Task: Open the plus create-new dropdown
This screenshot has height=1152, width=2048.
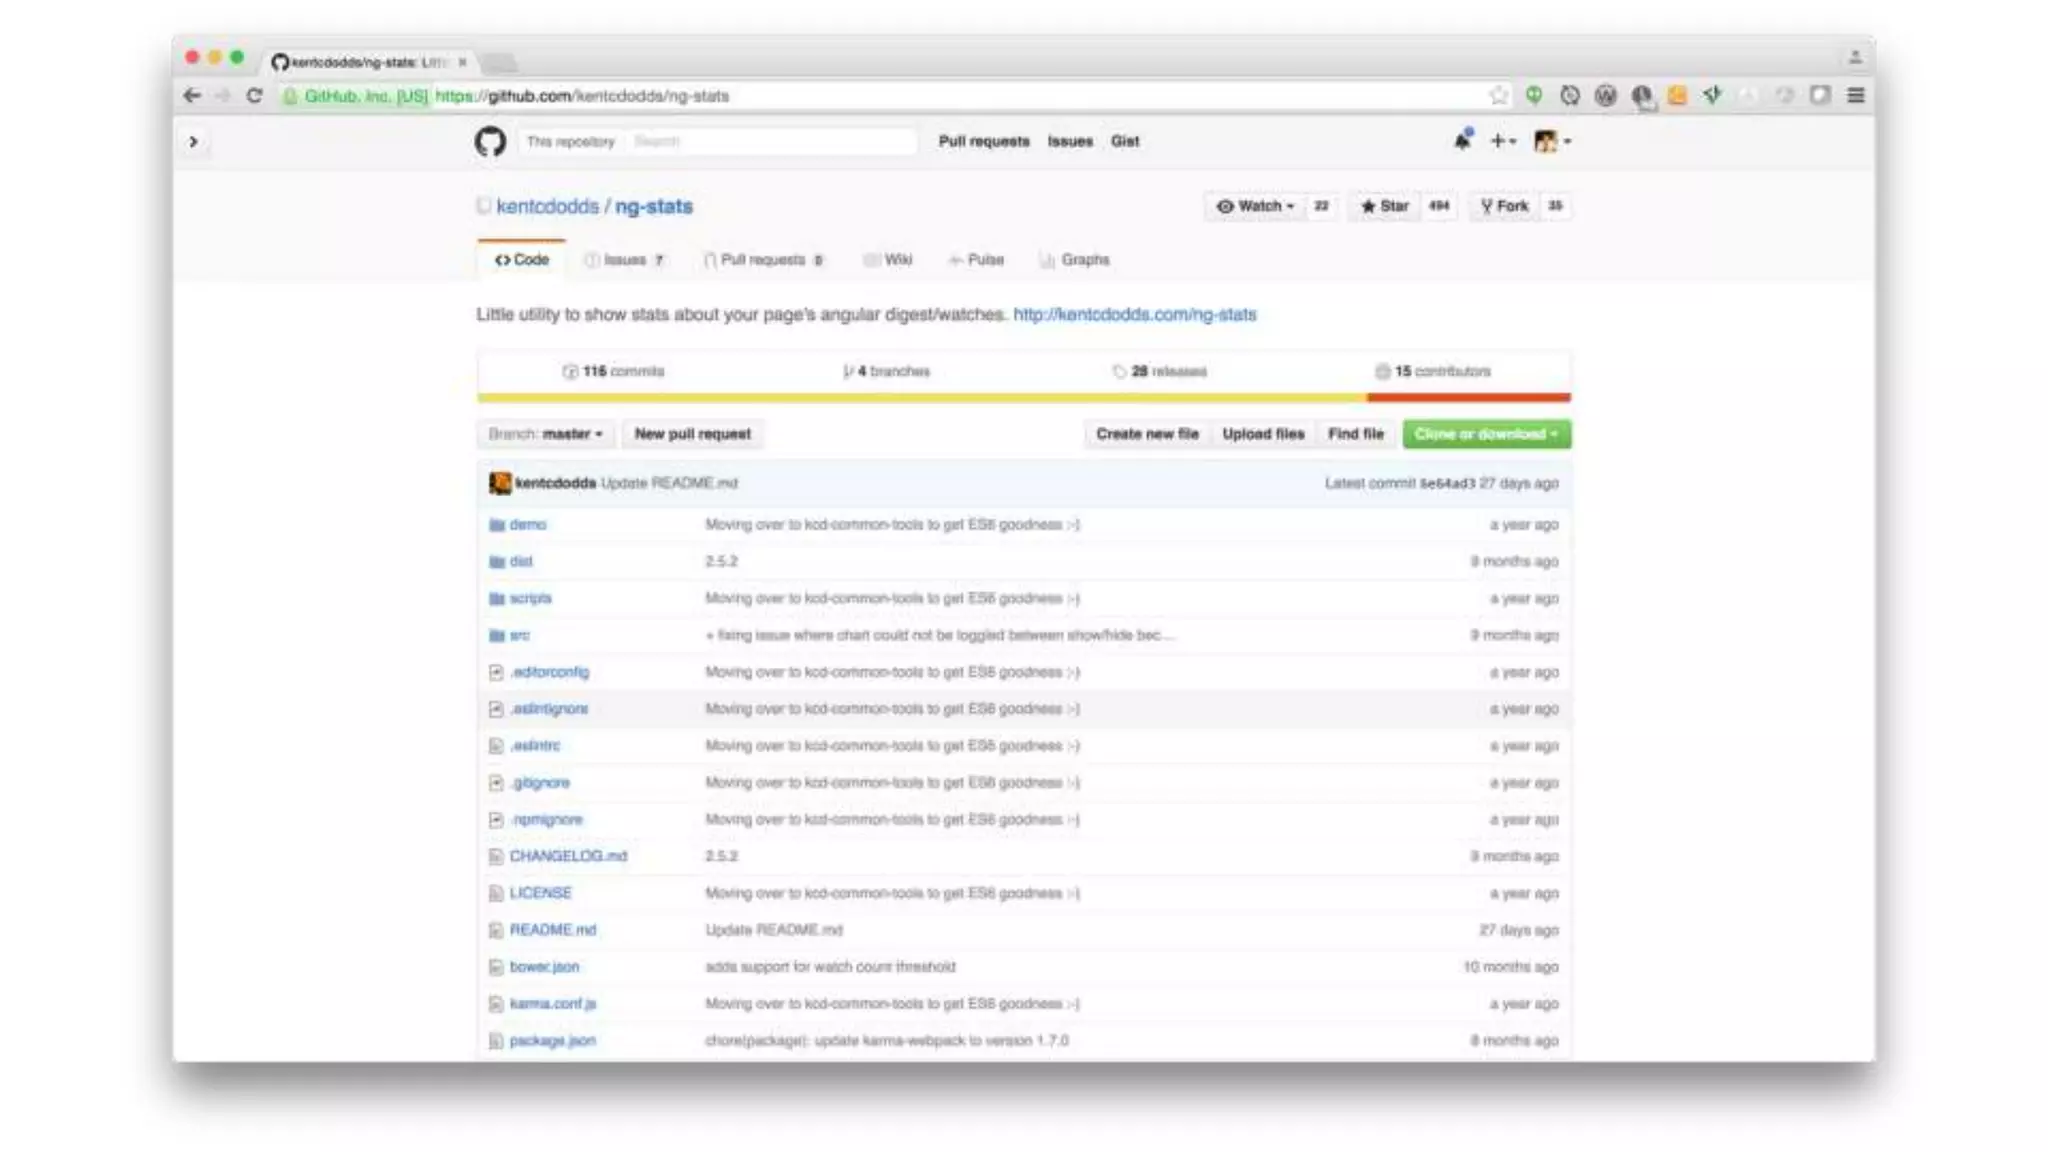Action: coord(1502,141)
